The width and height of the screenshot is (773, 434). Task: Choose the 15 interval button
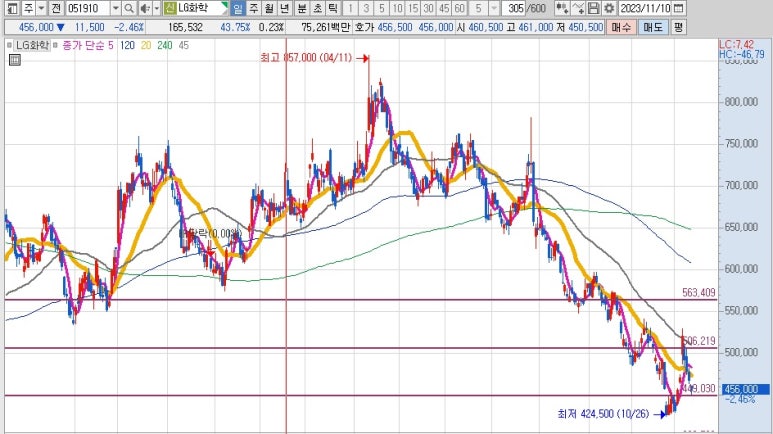(413, 8)
